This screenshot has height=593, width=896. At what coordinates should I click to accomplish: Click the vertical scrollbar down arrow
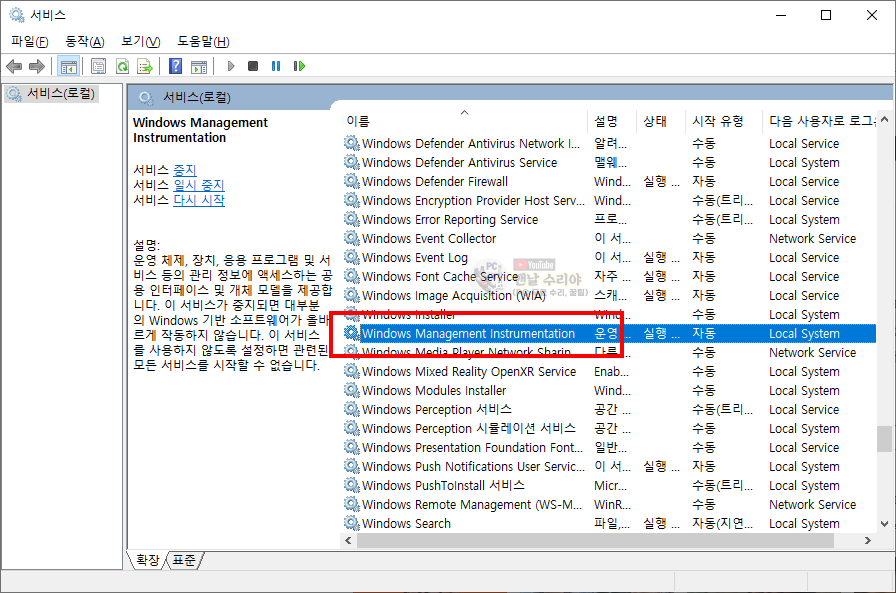(x=885, y=523)
